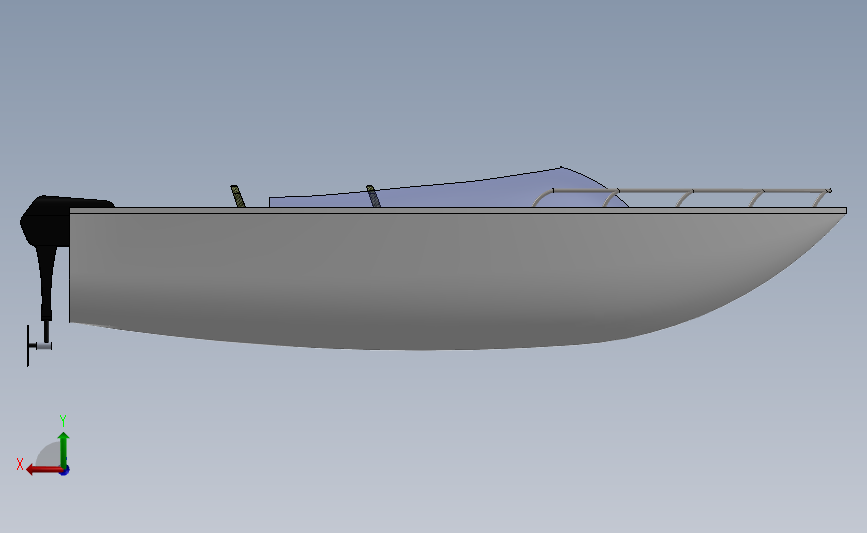Select the khaki lever nearest the stern
867x533 pixels.
coord(238,196)
